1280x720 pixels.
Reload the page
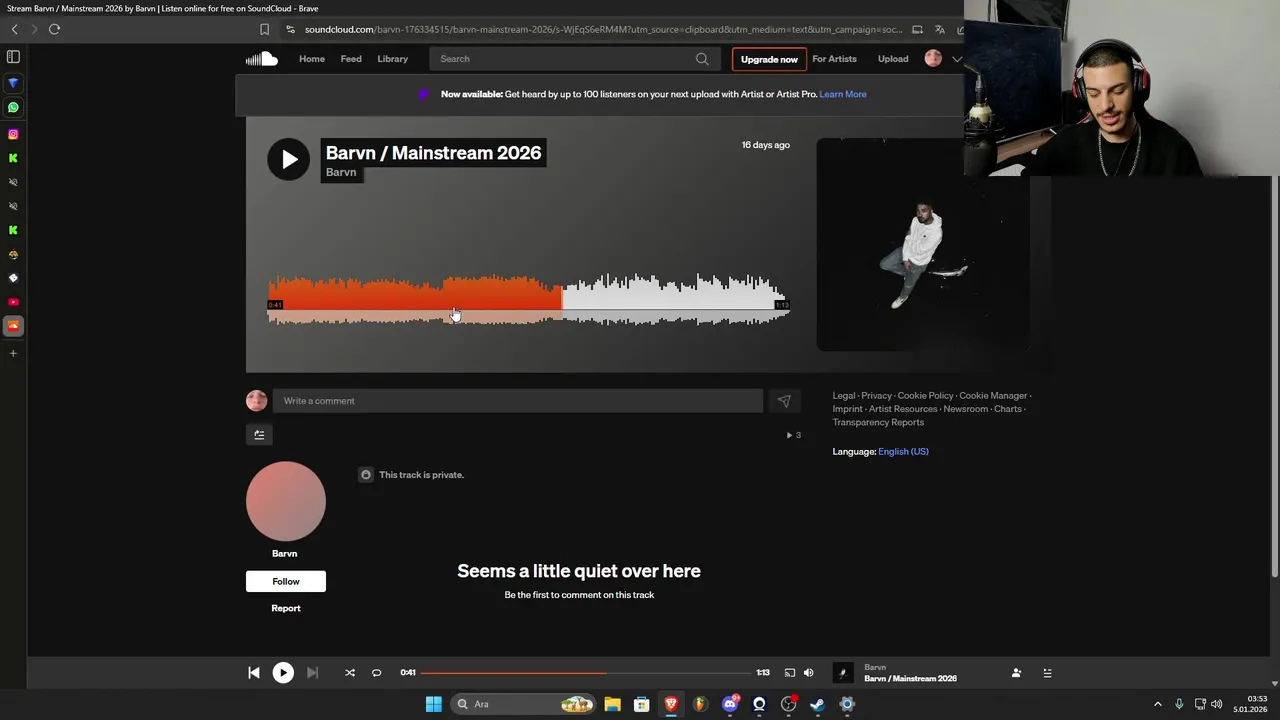[x=54, y=29]
